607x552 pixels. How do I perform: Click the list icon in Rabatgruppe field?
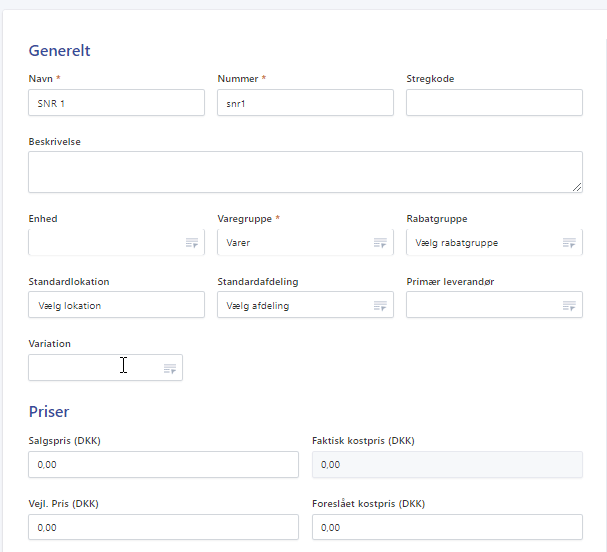(x=569, y=243)
